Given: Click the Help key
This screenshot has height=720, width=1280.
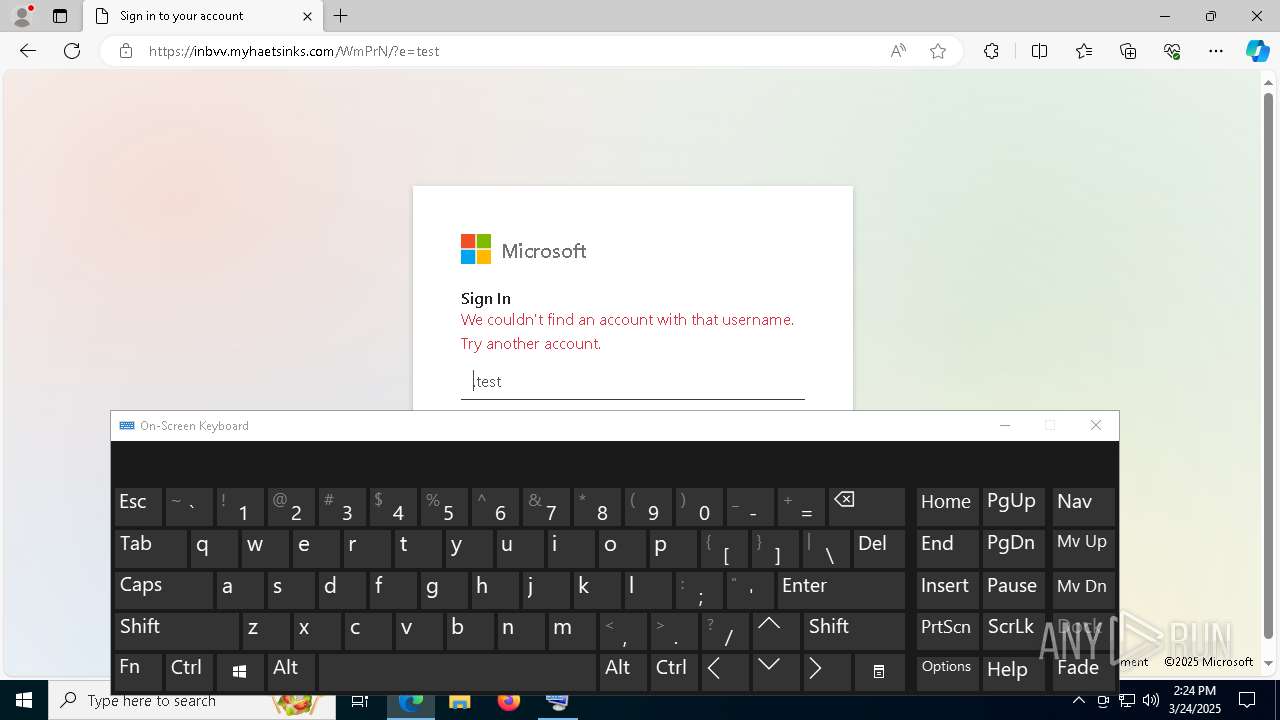Looking at the screenshot, I should (1014, 672).
